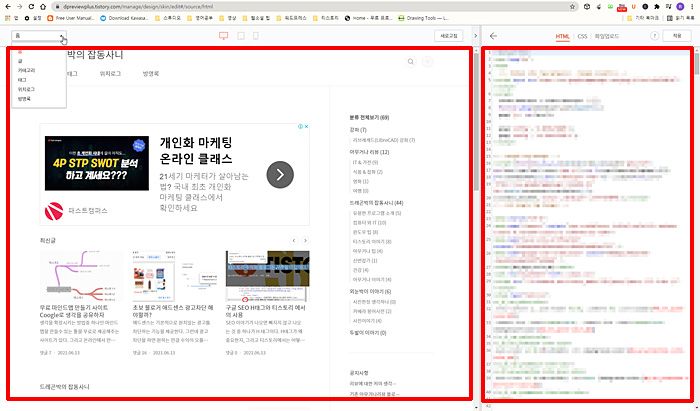Switch to the HTML tab
Screen dimensions: 700x411
[x=562, y=36]
